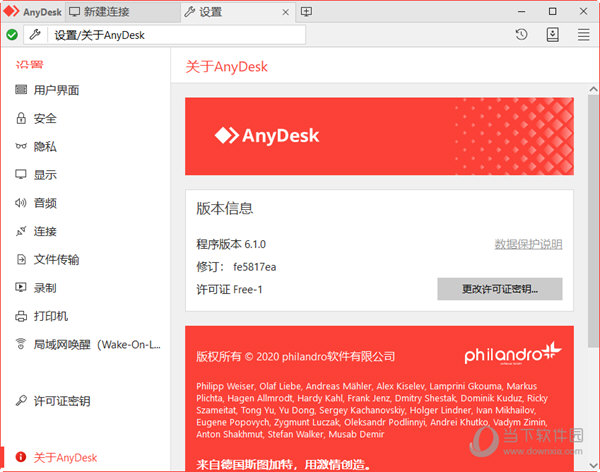Viewport: 600px width, 472px height.
Task: Maximize the AnyDesk window
Action: coord(552,11)
